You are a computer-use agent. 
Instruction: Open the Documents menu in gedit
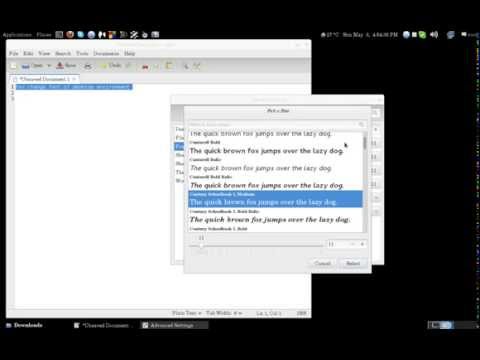click(x=106, y=53)
